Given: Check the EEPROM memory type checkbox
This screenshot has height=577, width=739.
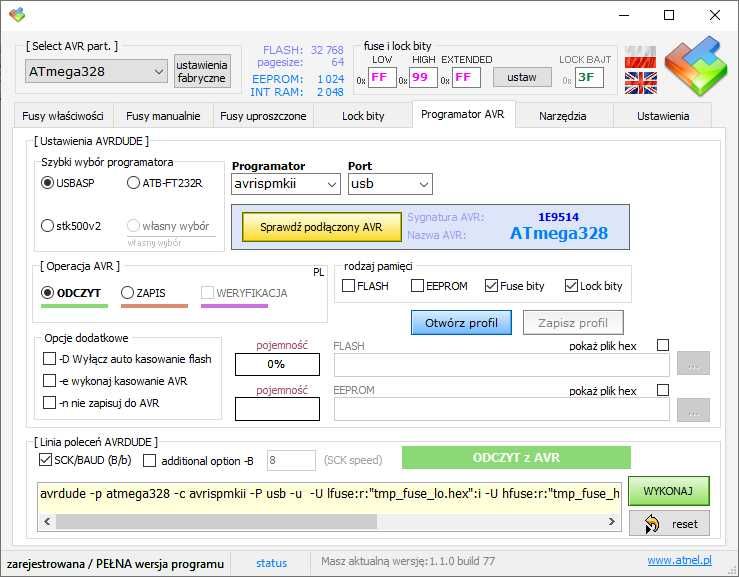Looking at the screenshot, I should pos(417,286).
